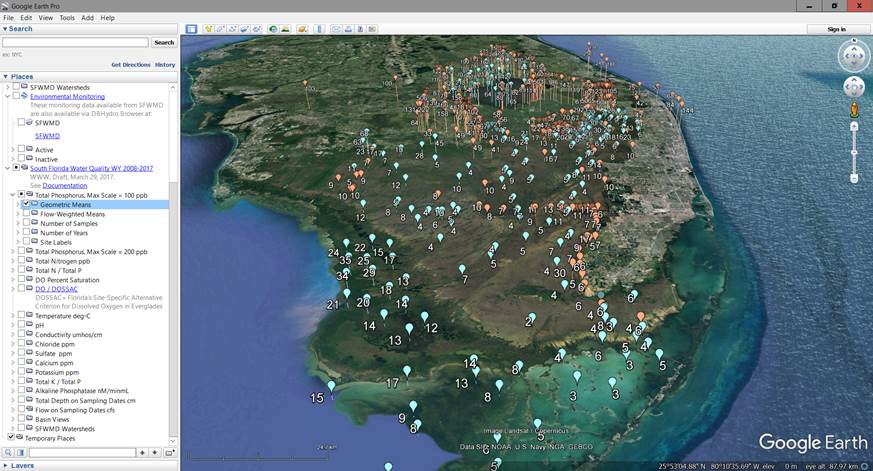Click the Add Image Overlay icon
Image resolution: width=873 pixels, height=471 pixels.
click(x=244, y=29)
